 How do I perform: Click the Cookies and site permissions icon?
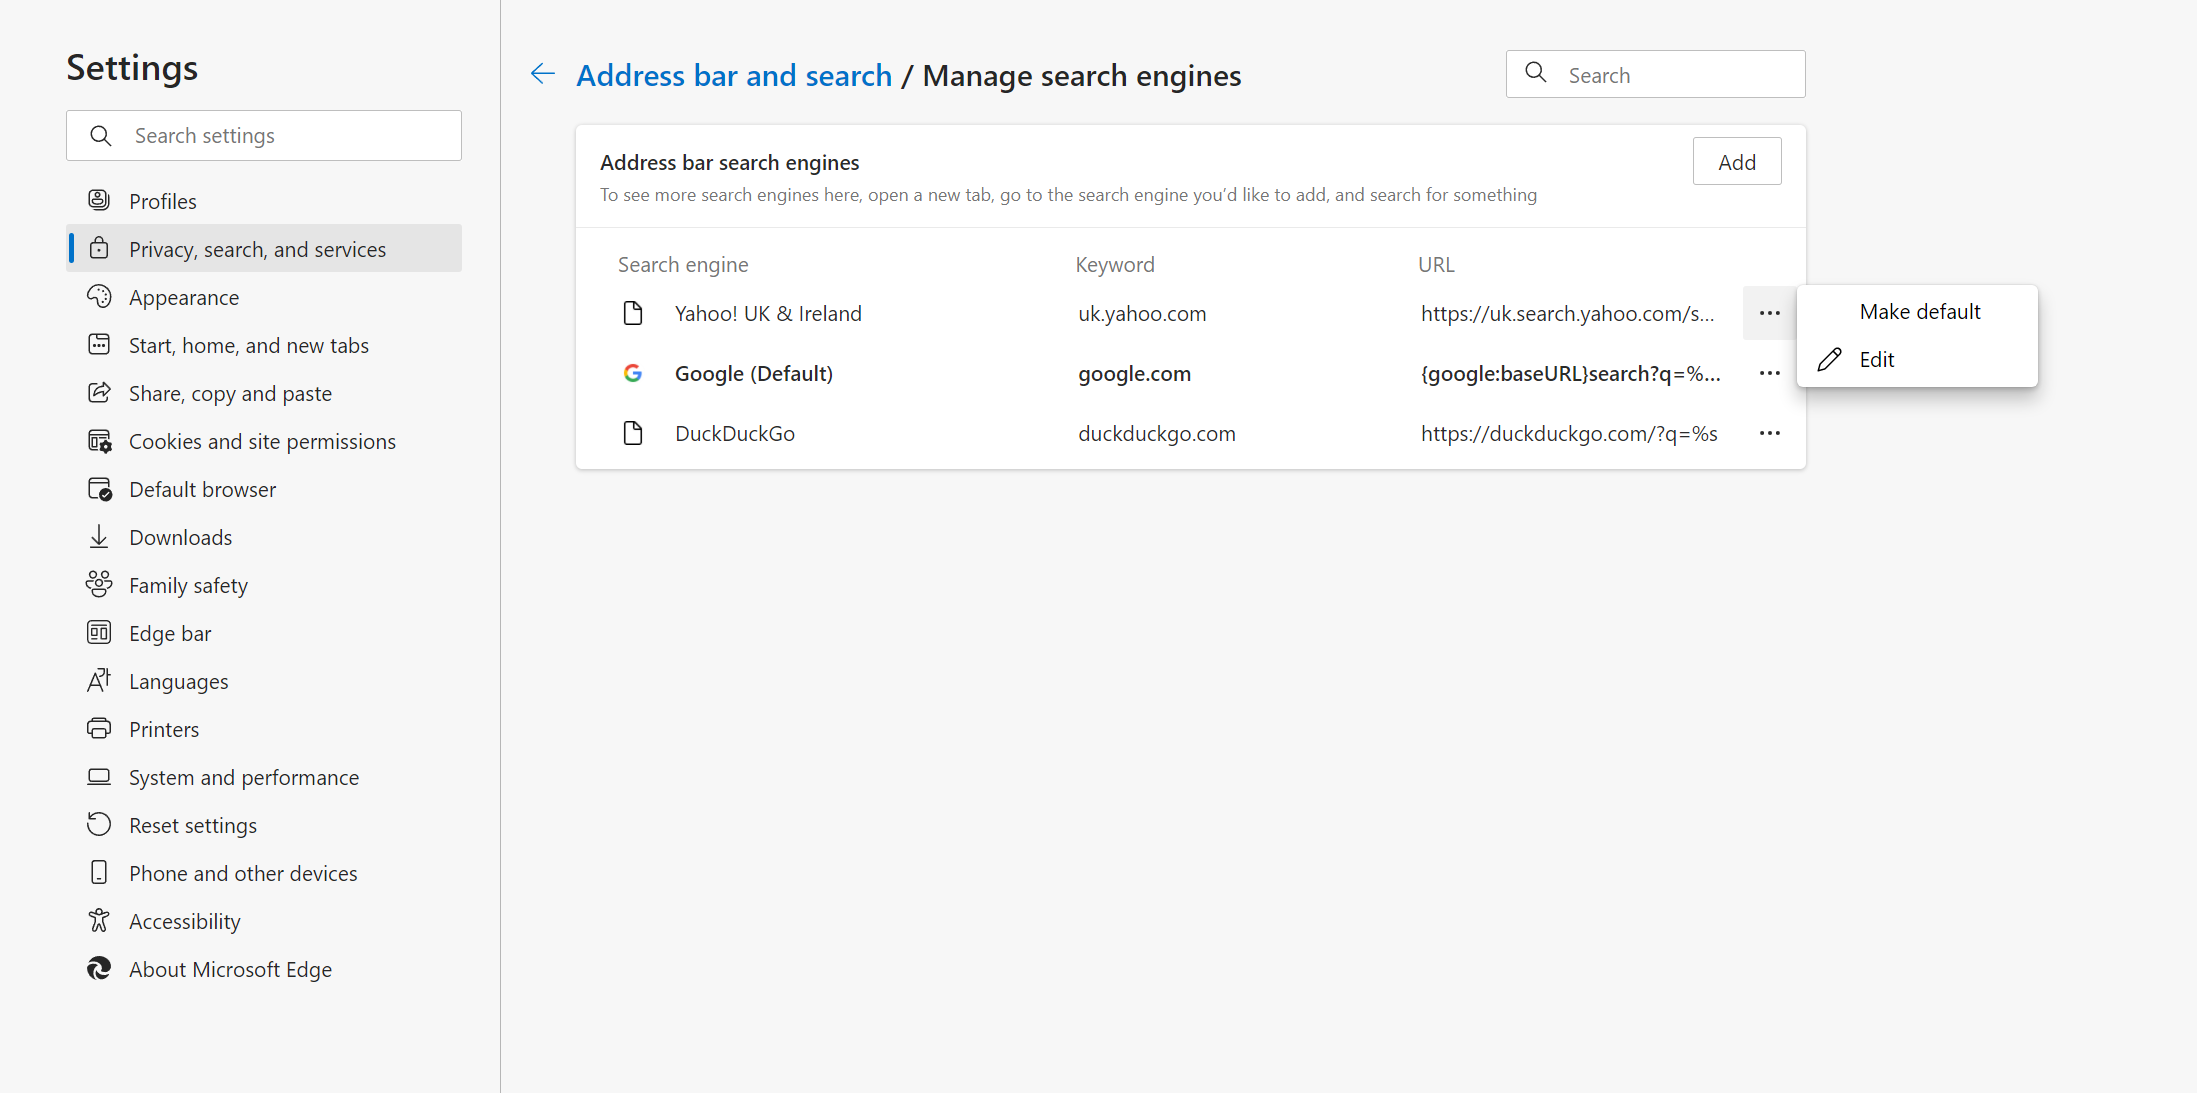pyautogui.click(x=99, y=441)
